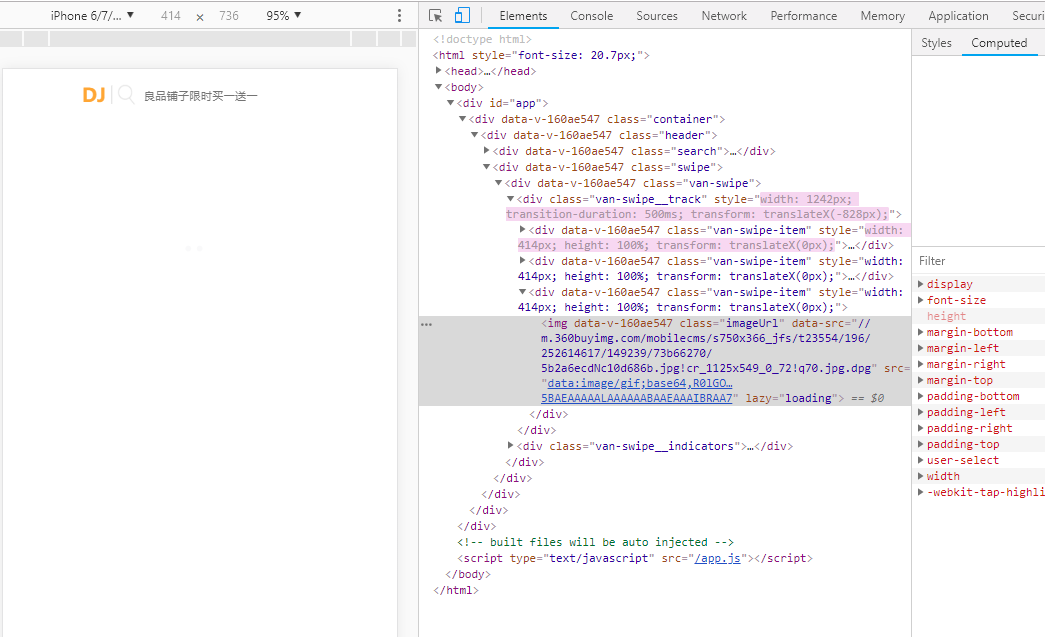Viewport: 1045px width, 637px height.
Task: Edit the viewport height field 736
Action: (229, 15)
